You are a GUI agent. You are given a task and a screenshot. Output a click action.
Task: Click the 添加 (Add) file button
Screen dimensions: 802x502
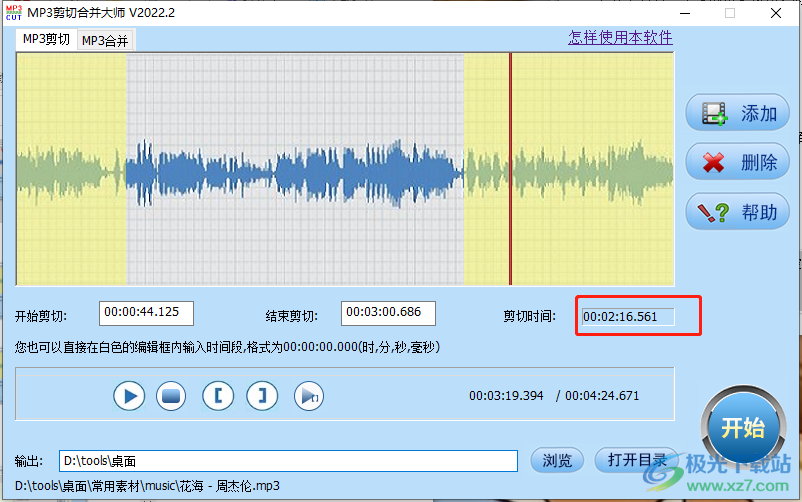[737, 113]
